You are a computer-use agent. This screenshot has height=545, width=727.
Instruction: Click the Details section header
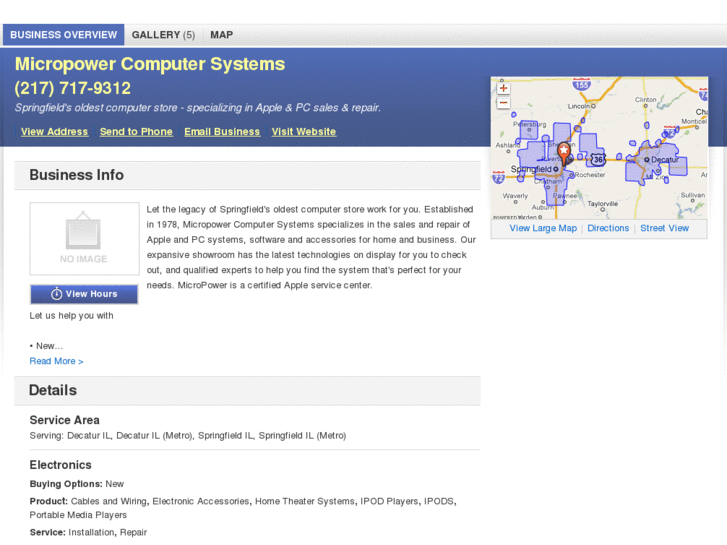[248, 390]
